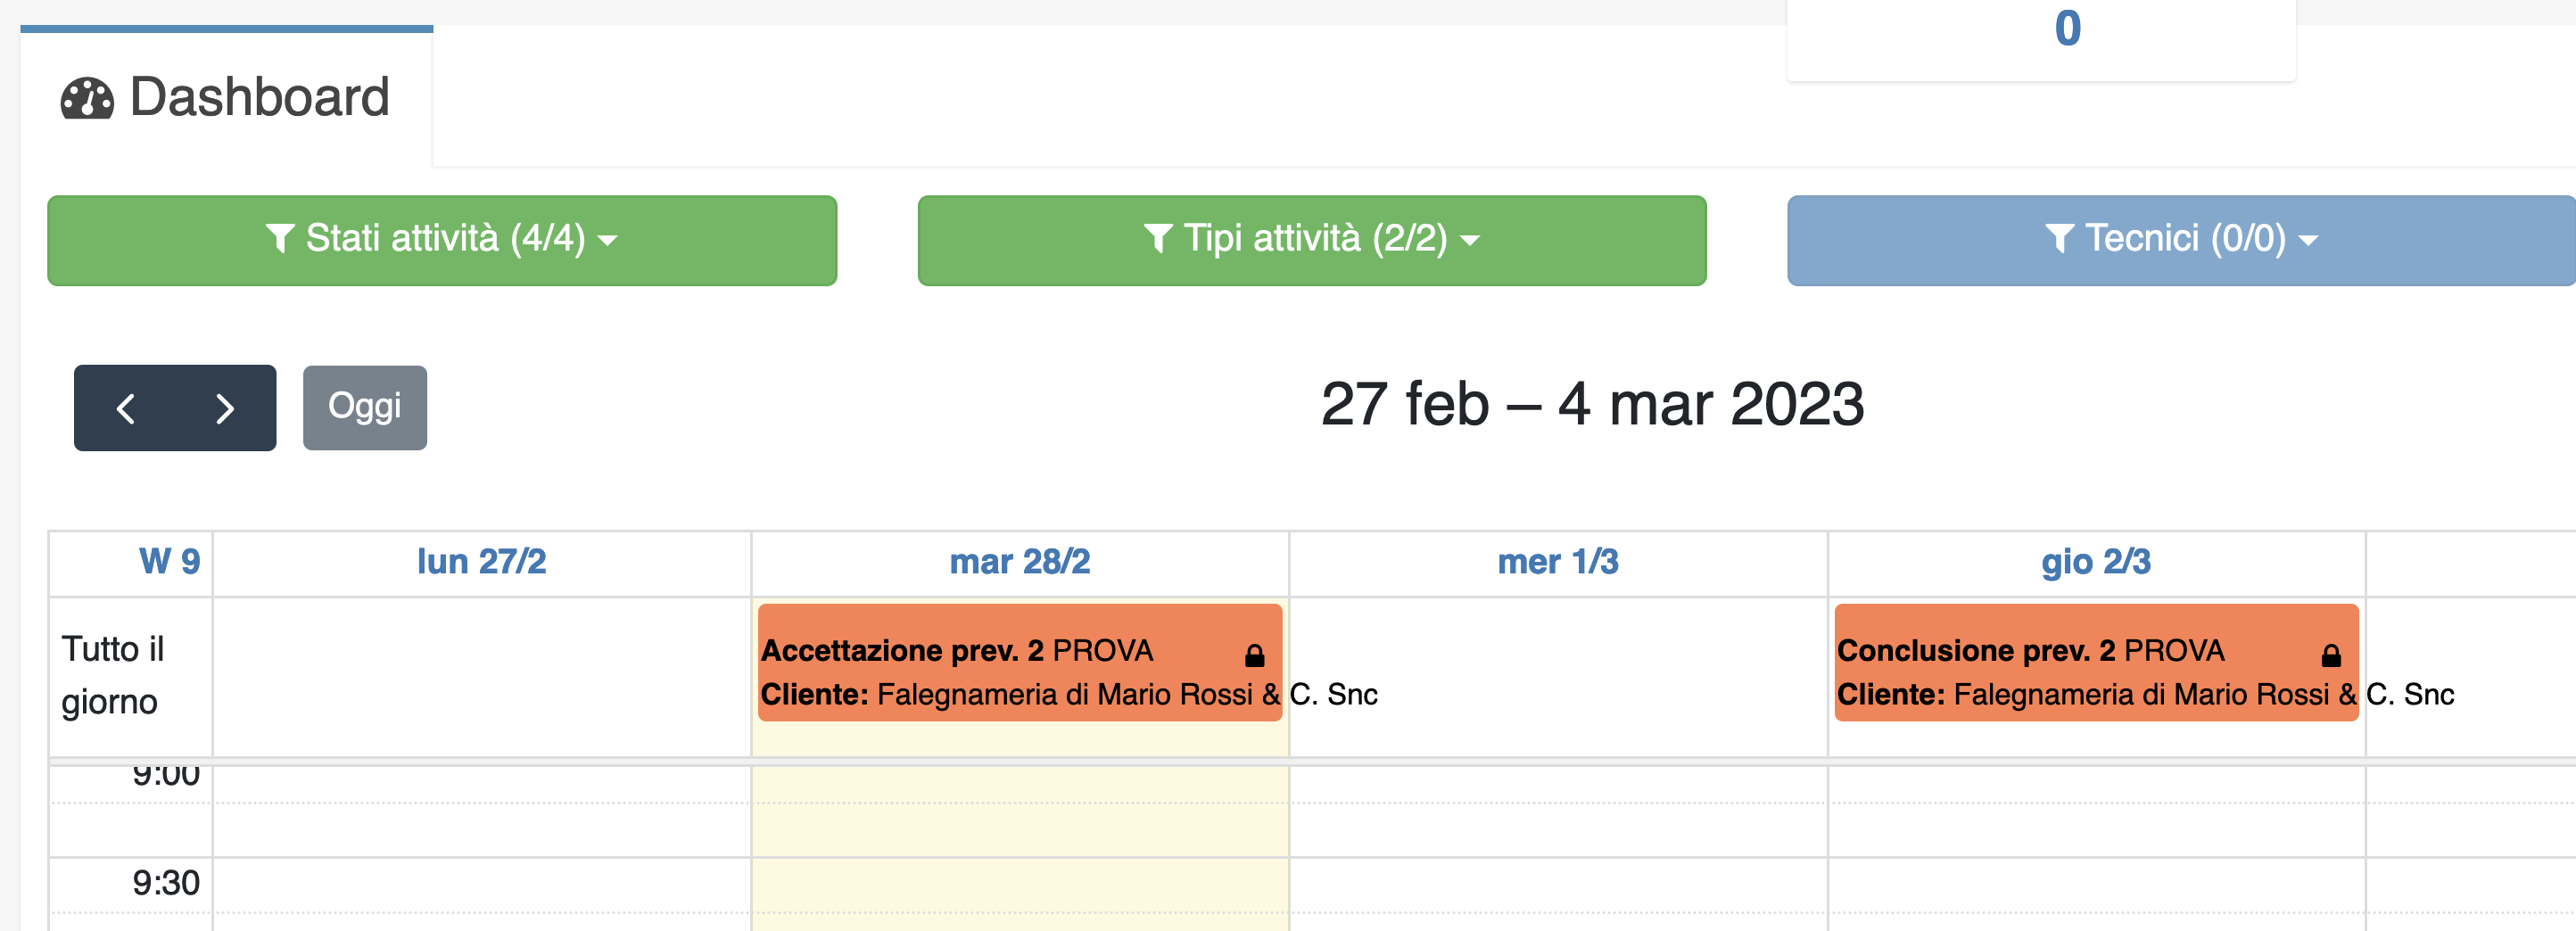Select the gio 2/3 column header

pyautogui.click(x=2094, y=562)
